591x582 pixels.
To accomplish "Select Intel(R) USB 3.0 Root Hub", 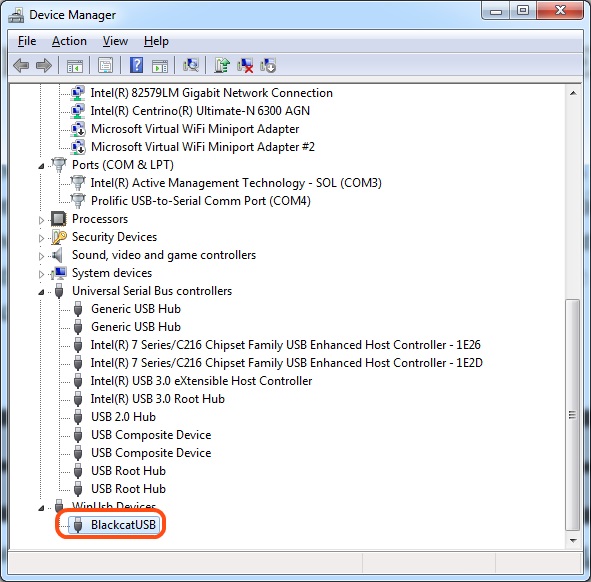I will [x=158, y=399].
